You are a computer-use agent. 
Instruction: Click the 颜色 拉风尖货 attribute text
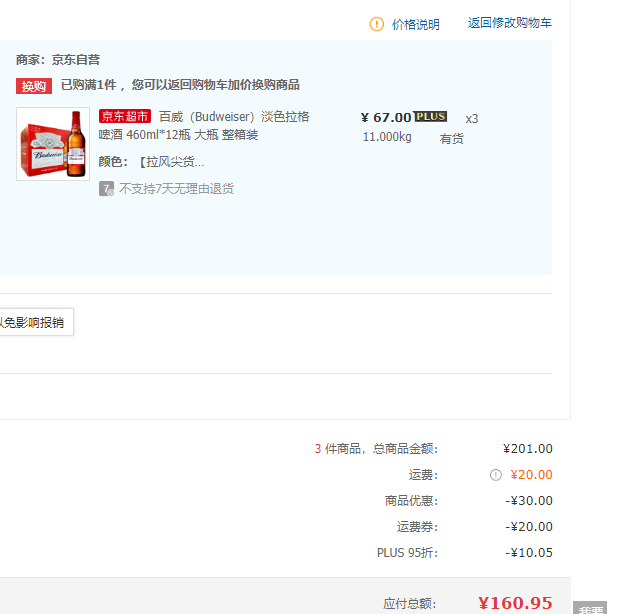tap(152, 162)
